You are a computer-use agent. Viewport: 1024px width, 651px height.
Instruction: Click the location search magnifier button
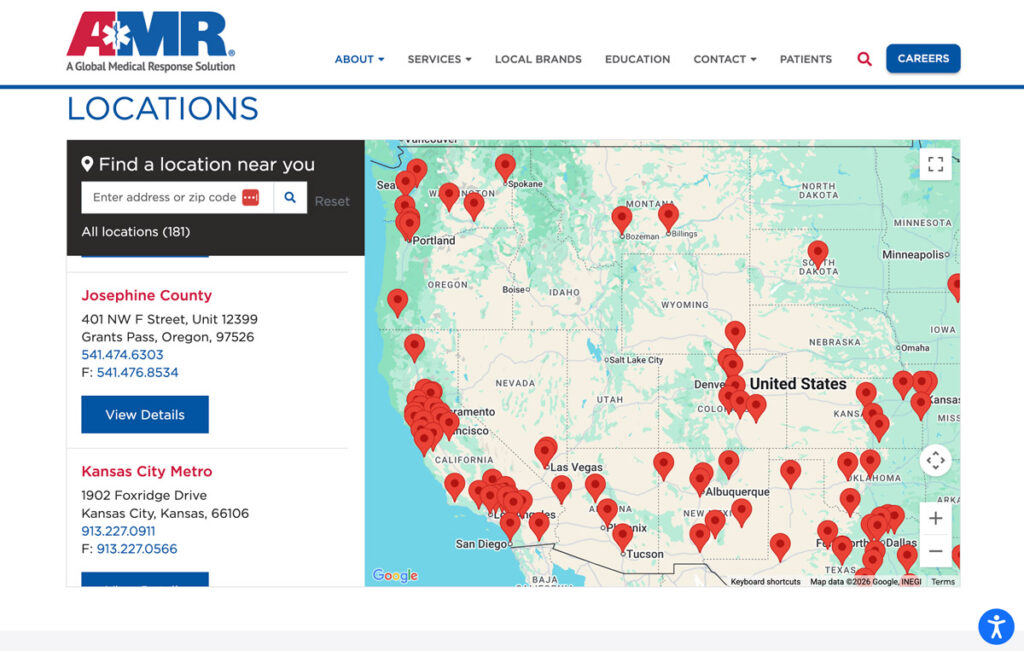tap(290, 197)
